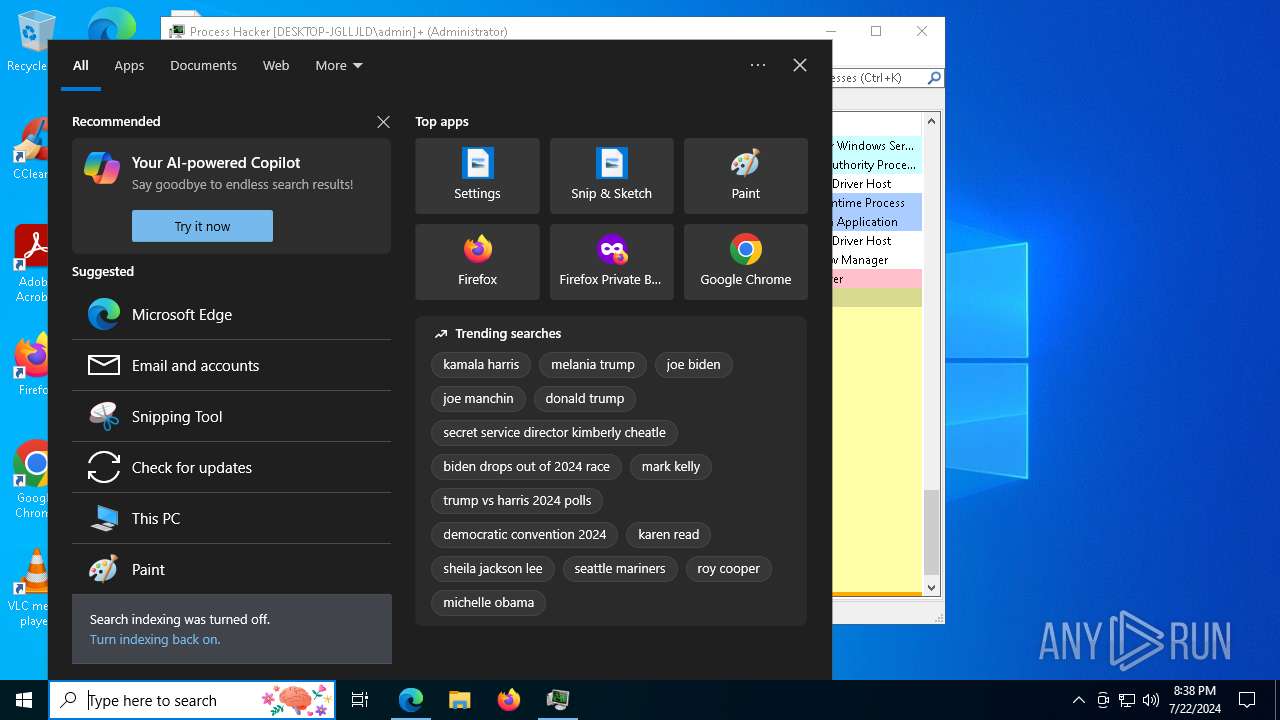Screen dimensions: 1280x720
Task: Select the 'Manager' row in Process Hacker
Action: [x=877, y=260]
